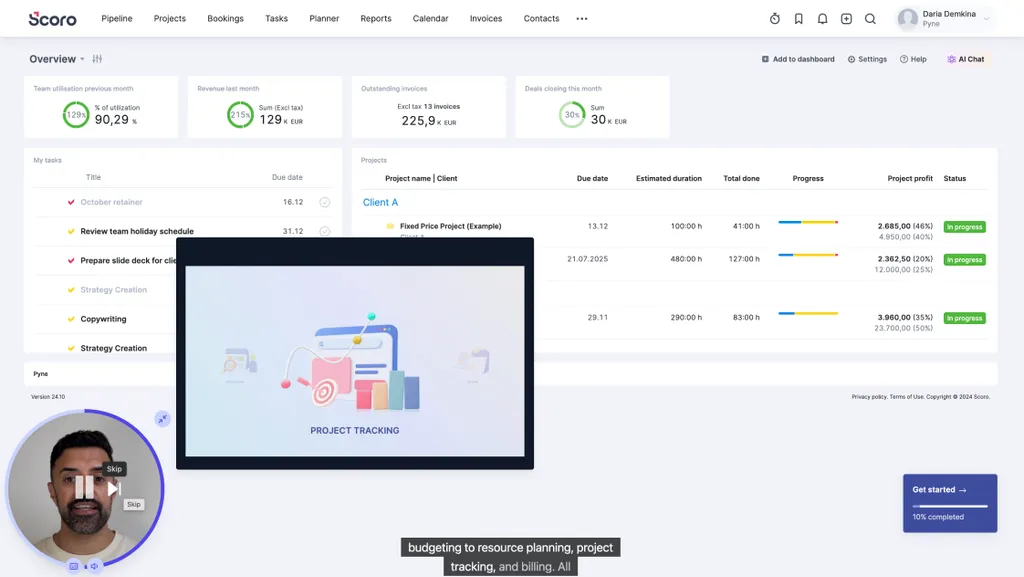Minimize the video bubble with collapse icon

[x=163, y=419]
